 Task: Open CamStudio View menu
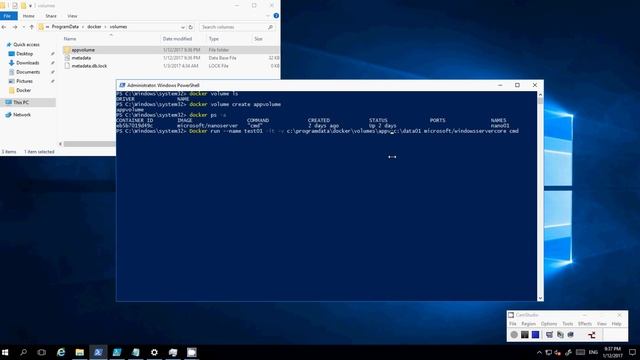coord(602,324)
